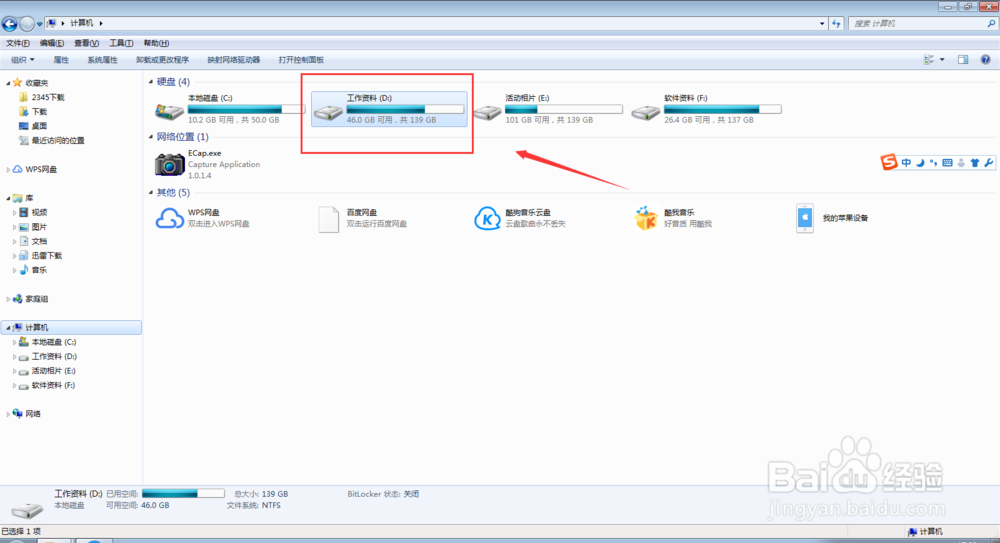Click 映射网络驱动器 in toolbar
The image size is (1000, 543).
point(233,60)
